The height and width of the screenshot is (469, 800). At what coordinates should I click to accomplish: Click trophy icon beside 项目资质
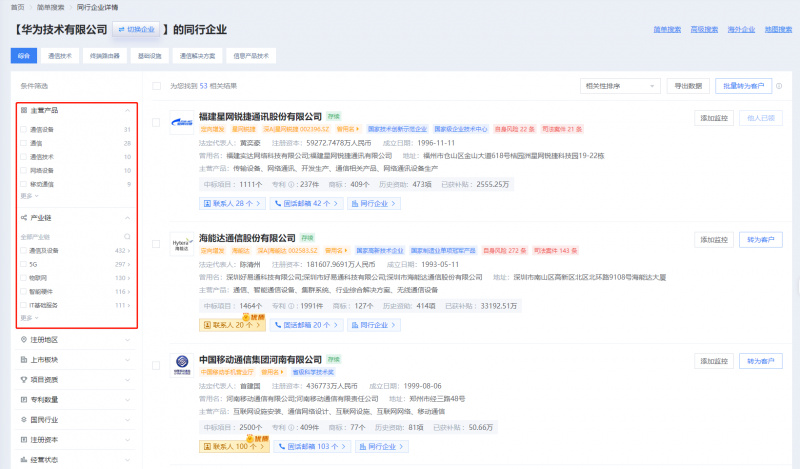tap(24, 380)
